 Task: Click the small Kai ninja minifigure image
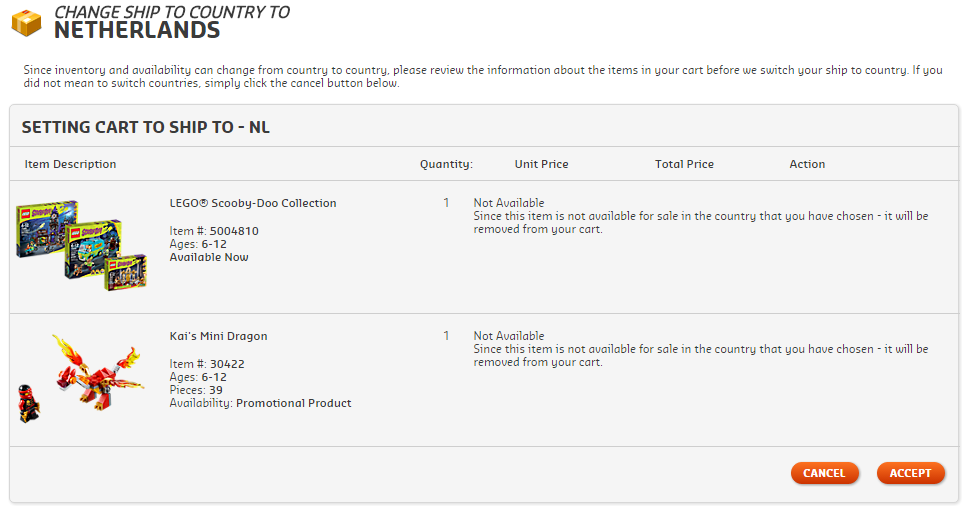[29, 402]
